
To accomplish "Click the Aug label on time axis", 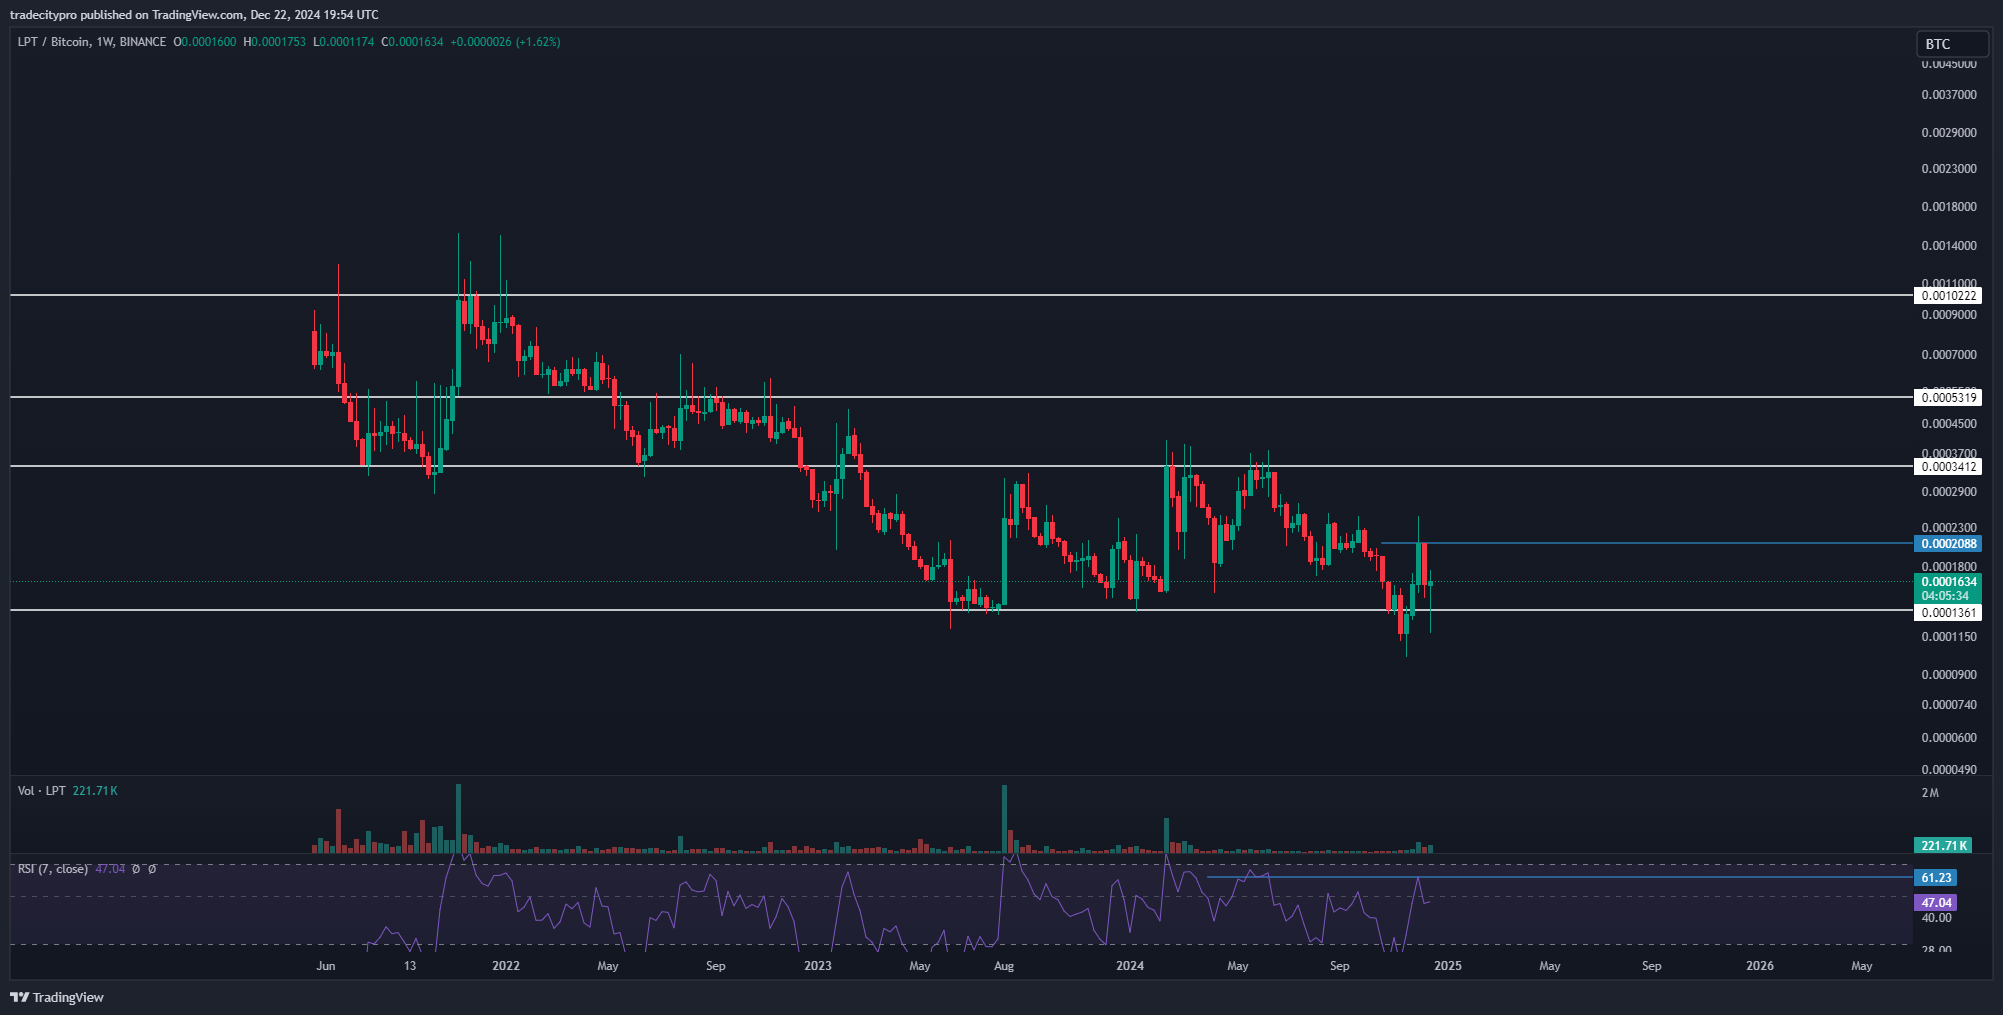I will tap(1004, 966).
